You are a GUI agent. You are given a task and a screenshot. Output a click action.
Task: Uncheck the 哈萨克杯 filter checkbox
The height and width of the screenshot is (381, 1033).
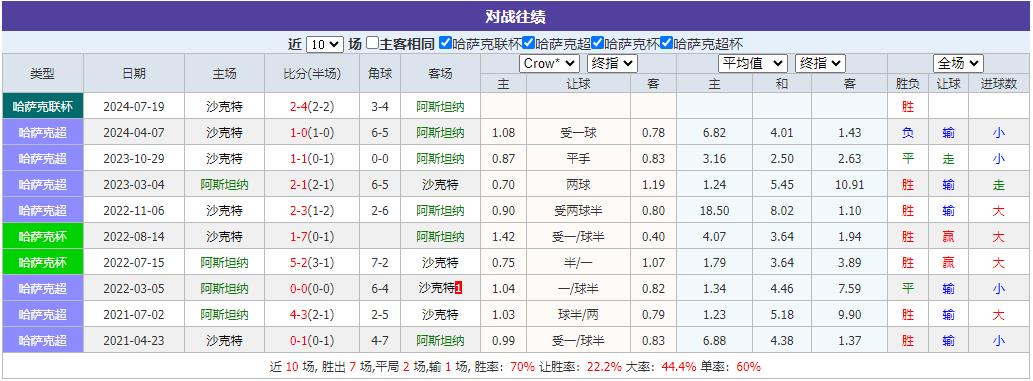pyautogui.click(x=598, y=44)
